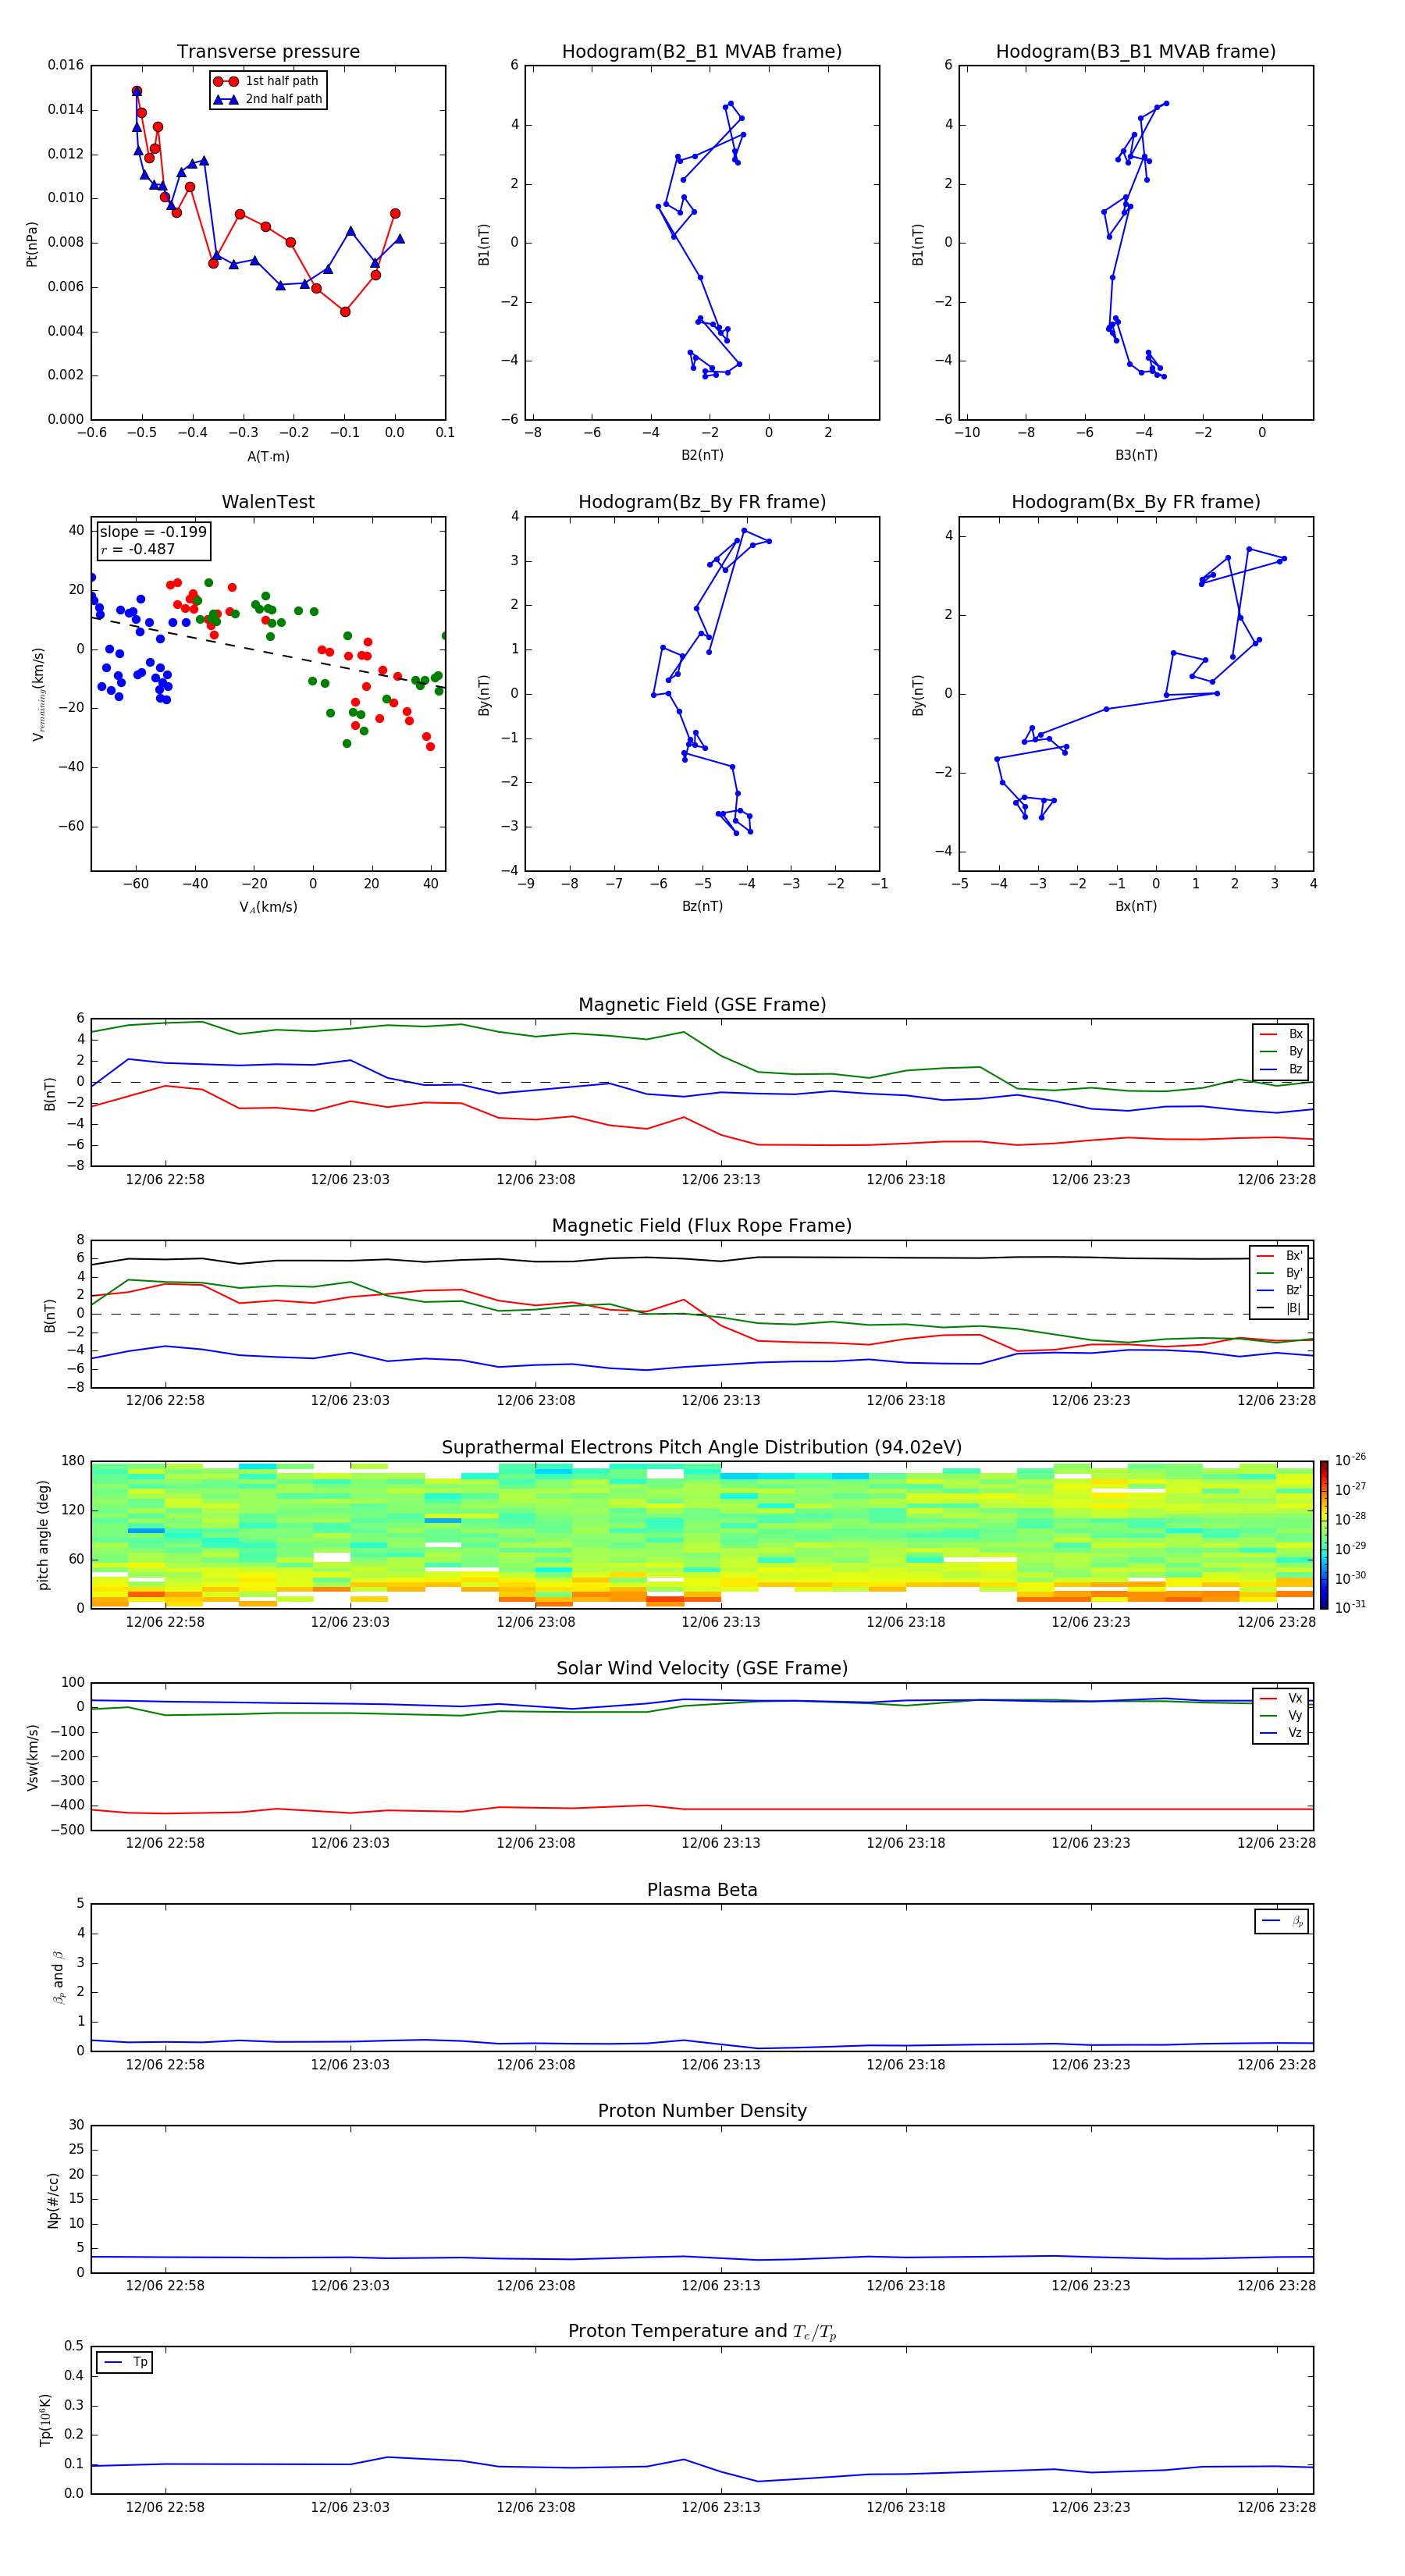Screen dimensions: 1405x2576
Task: Click the "Solar Wind Velocity (GSE Frame)" title
Action: pos(702,1669)
